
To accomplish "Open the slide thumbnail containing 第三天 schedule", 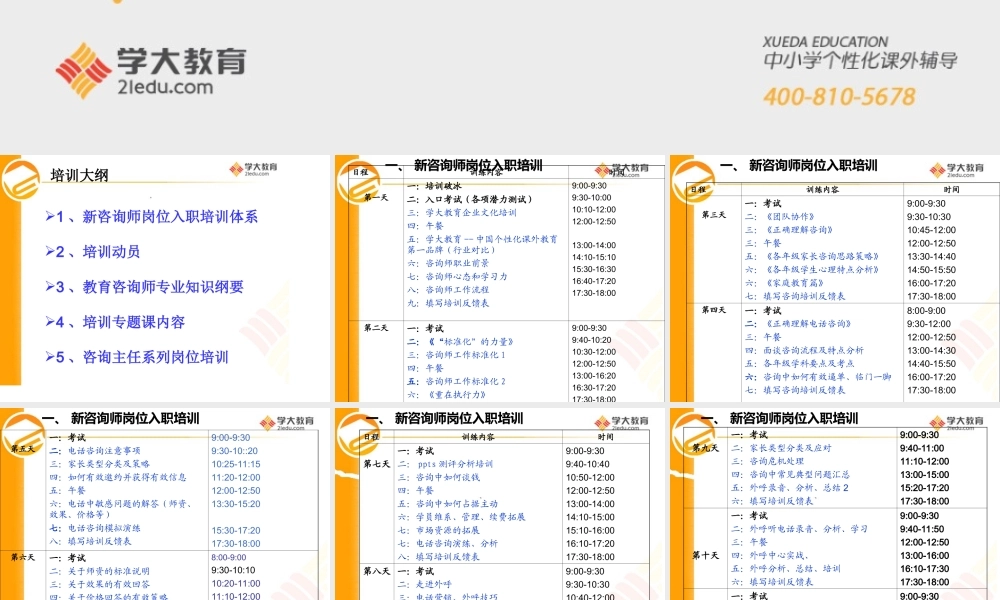I will [x=835, y=278].
